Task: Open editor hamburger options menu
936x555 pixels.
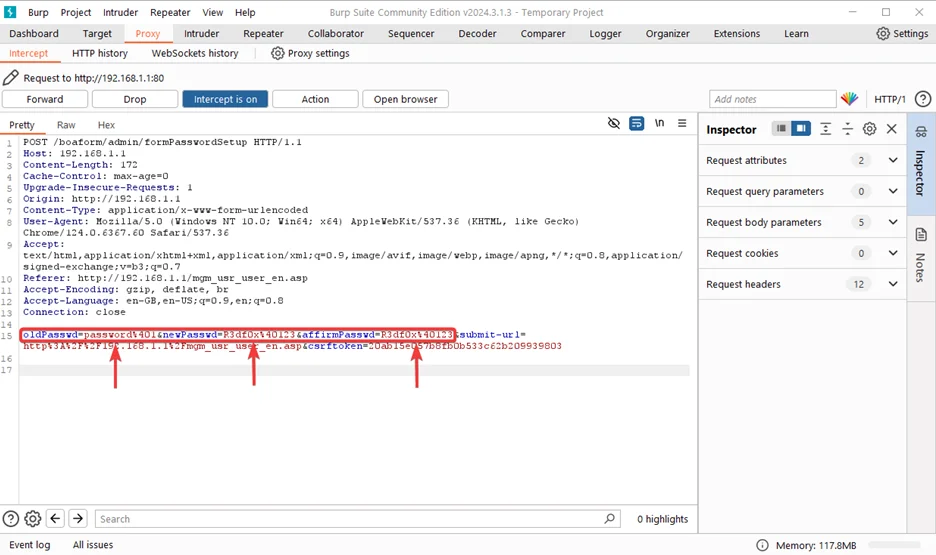Action: pyautogui.click(x=682, y=123)
